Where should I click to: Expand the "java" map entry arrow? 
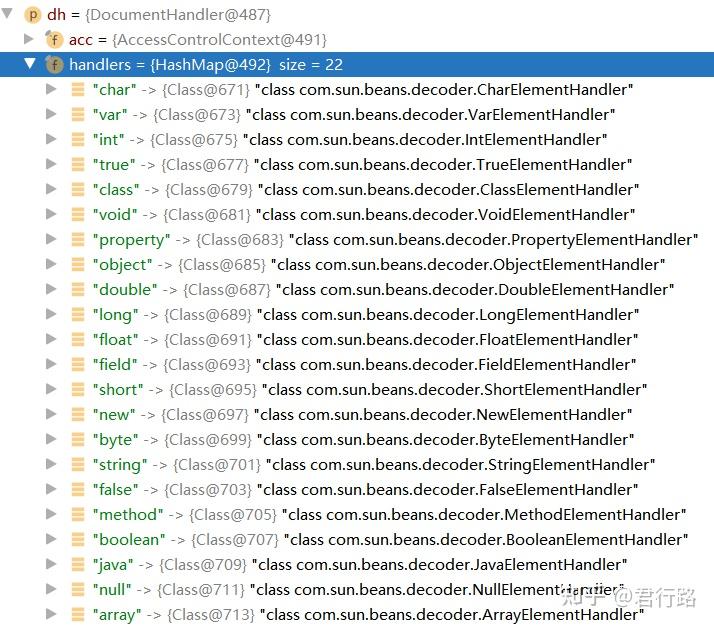[51, 564]
